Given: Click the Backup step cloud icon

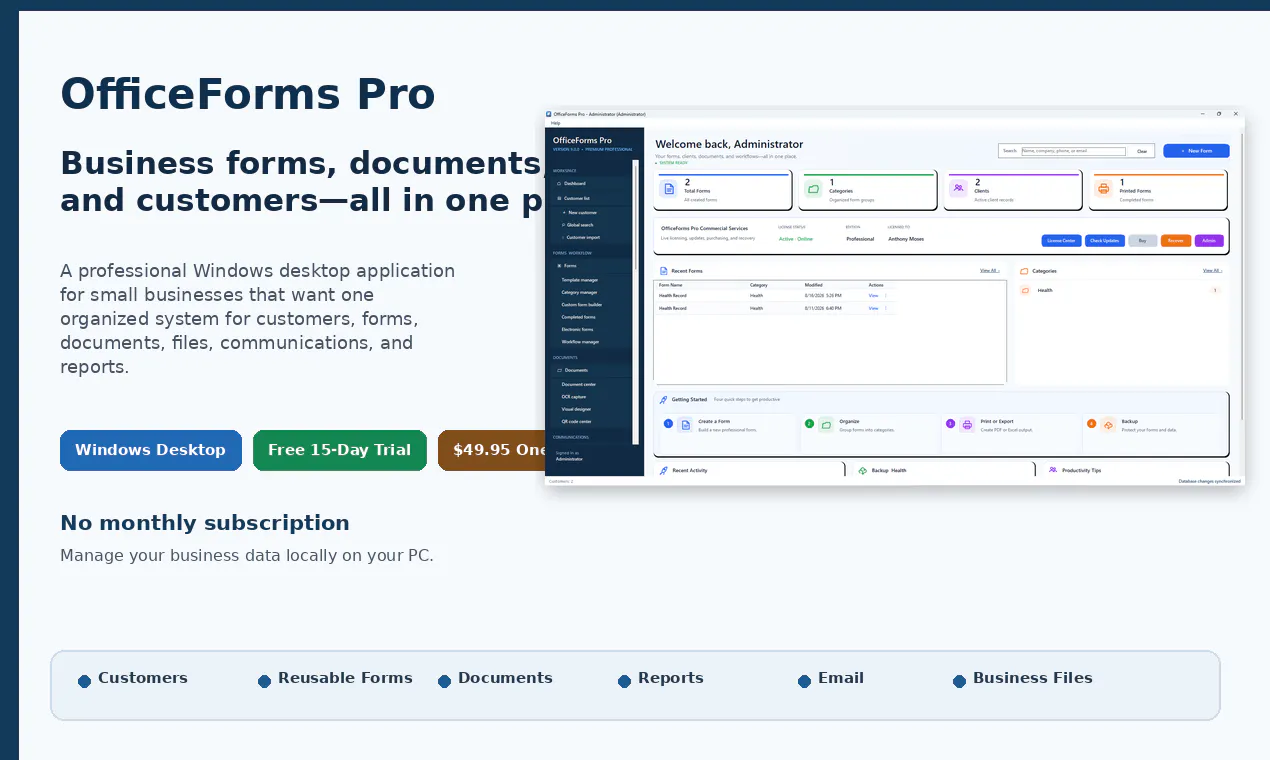Looking at the screenshot, I should [x=1108, y=425].
